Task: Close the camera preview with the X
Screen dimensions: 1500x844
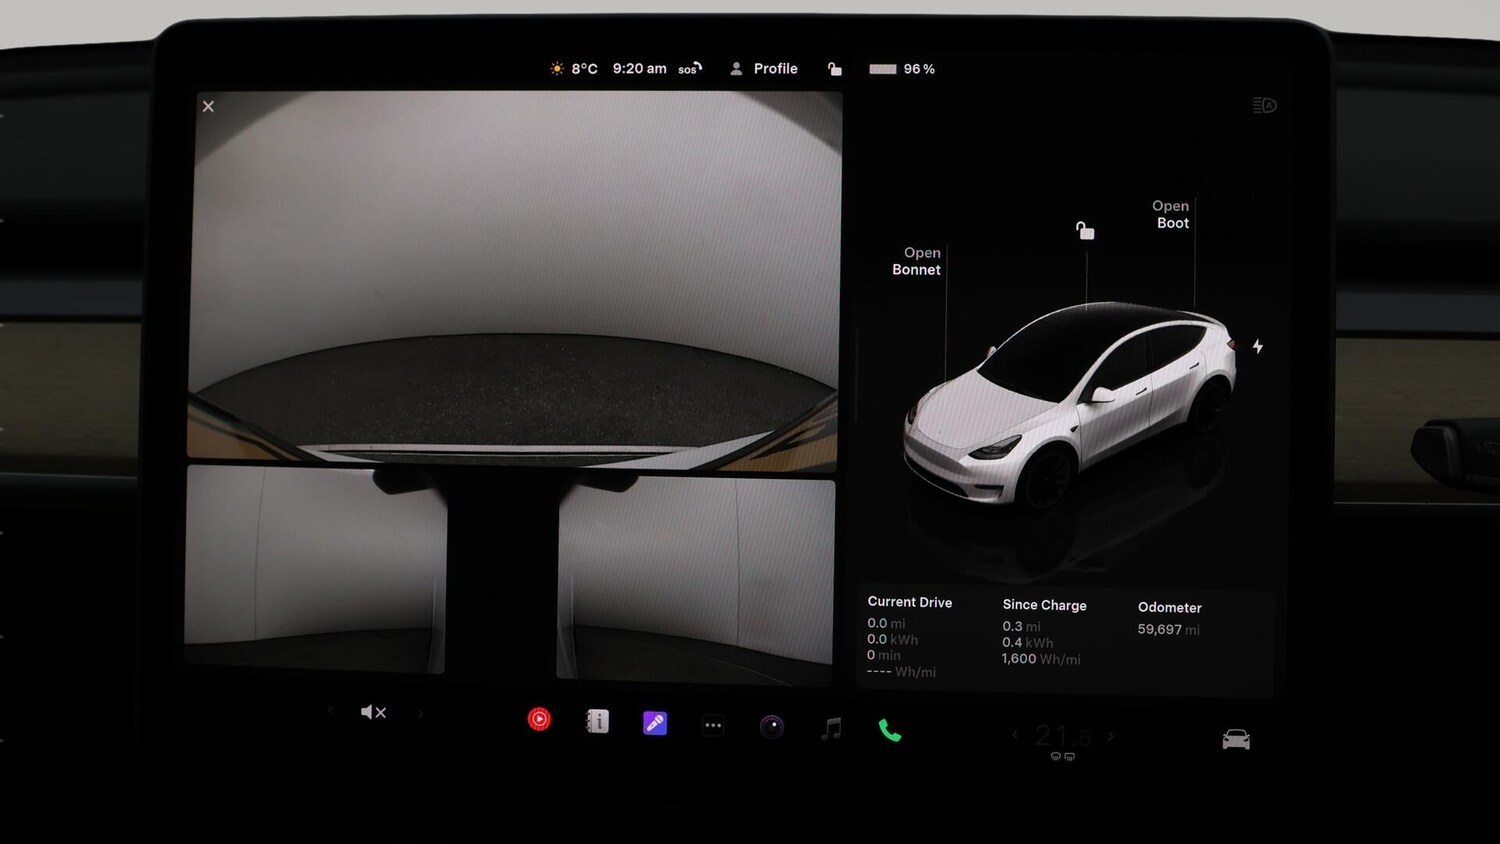Action: click(x=207, y=106)
